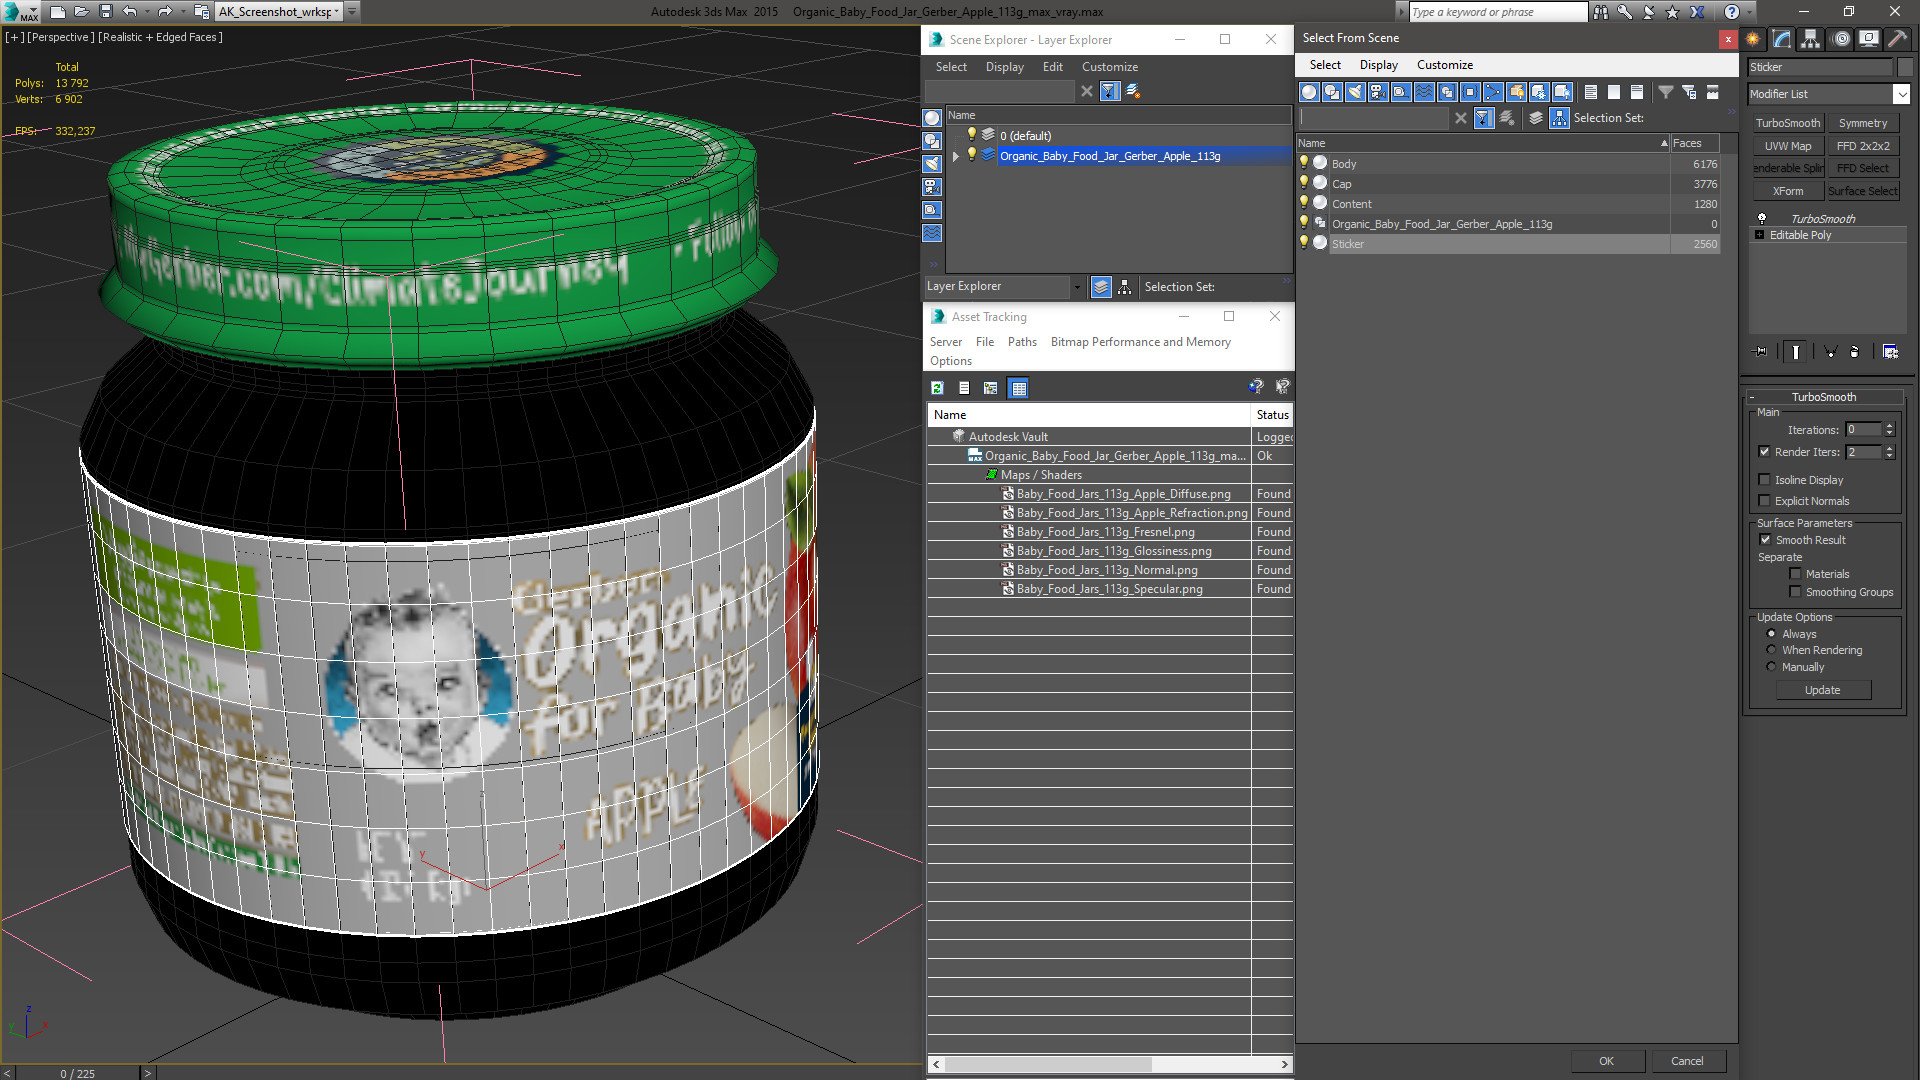The image size is (1920, 1080).
Task: Save the file with the disk icon
Action: (106, 12)
